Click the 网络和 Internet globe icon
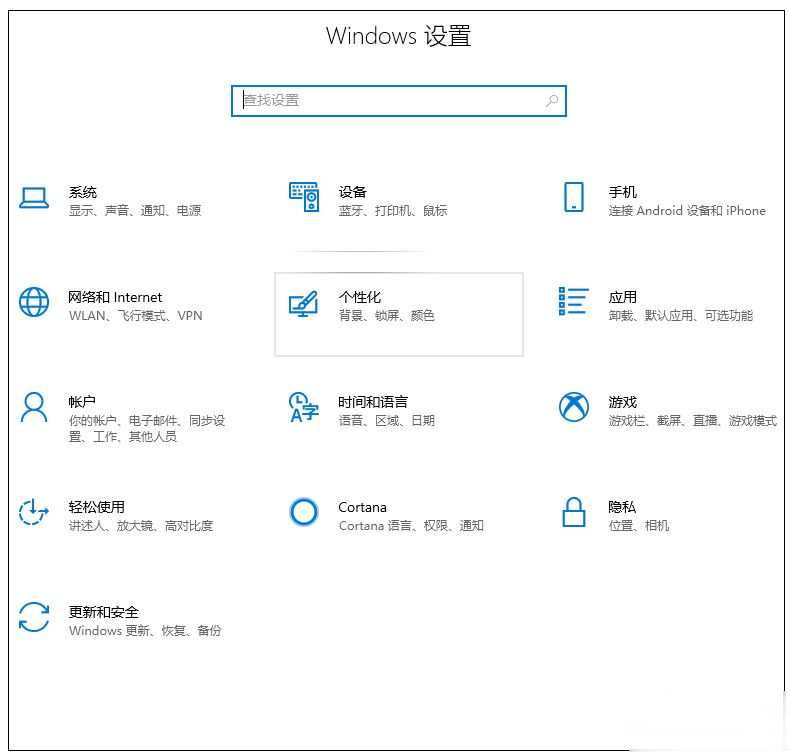This screenshot has height=755, width=790. tap(34, 302)
